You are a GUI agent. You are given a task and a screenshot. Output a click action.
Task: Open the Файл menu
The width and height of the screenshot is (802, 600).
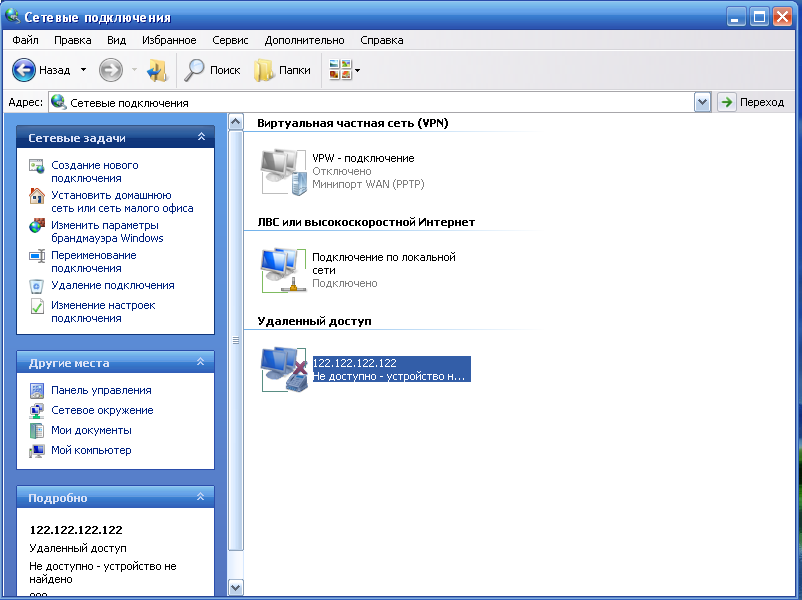(x=25, y=40)
